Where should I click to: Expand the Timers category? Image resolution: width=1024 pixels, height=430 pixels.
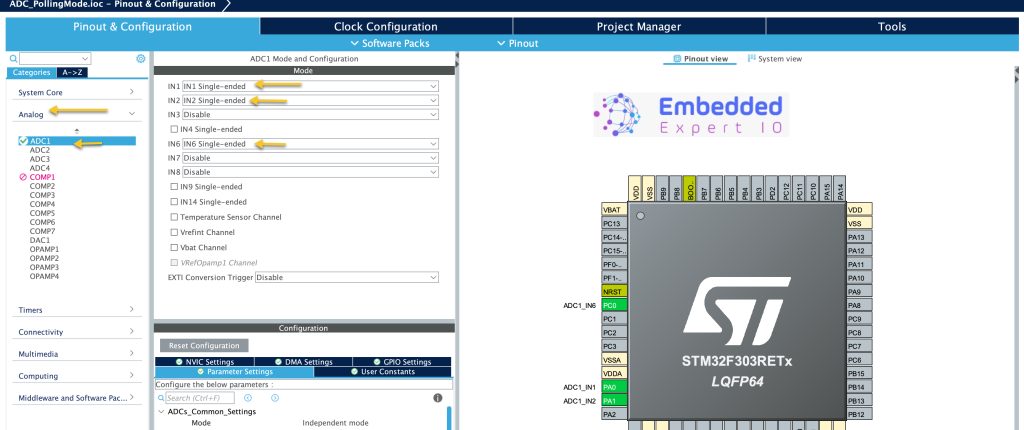tap(76, 310)
